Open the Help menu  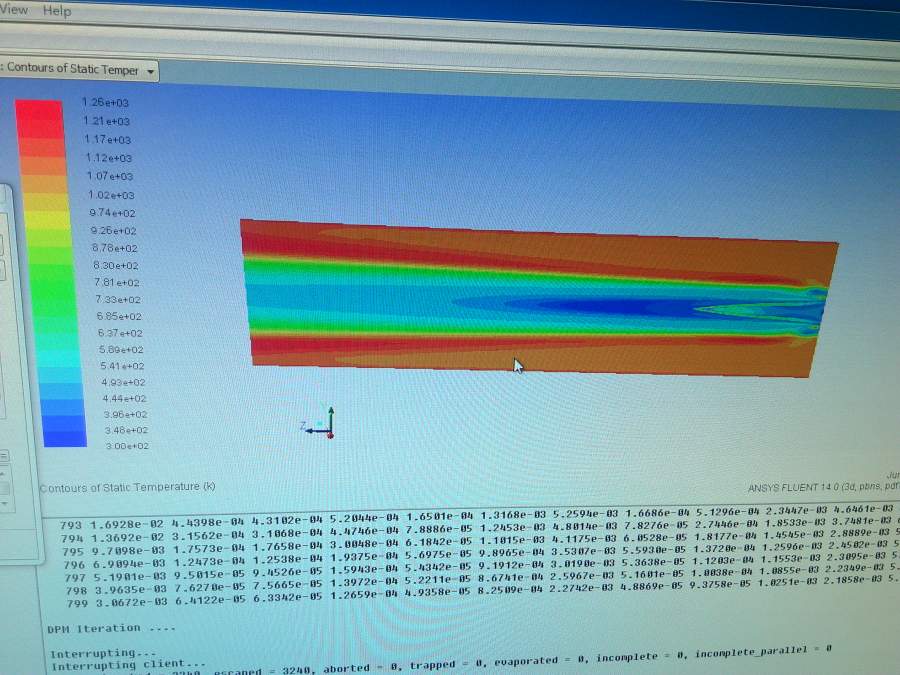(57, 11)
